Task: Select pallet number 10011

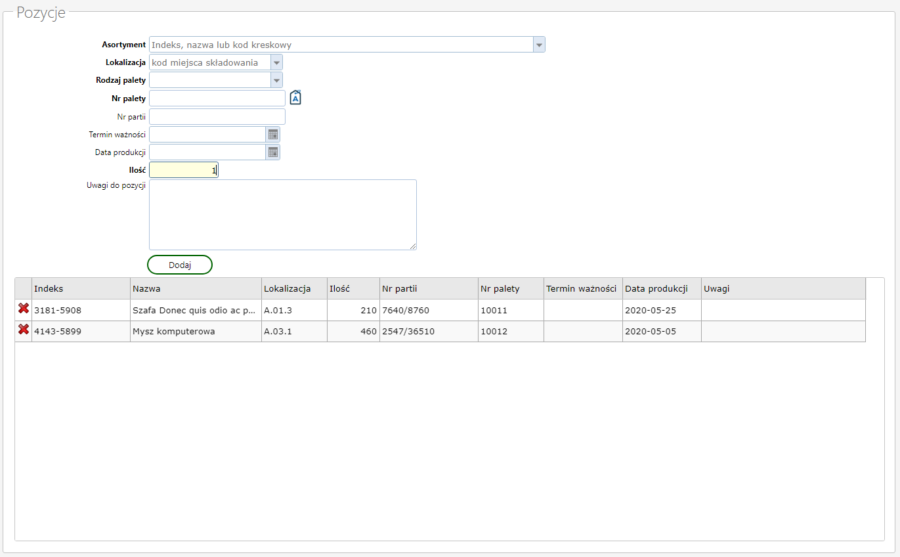Action: click(x=511, y=310)
